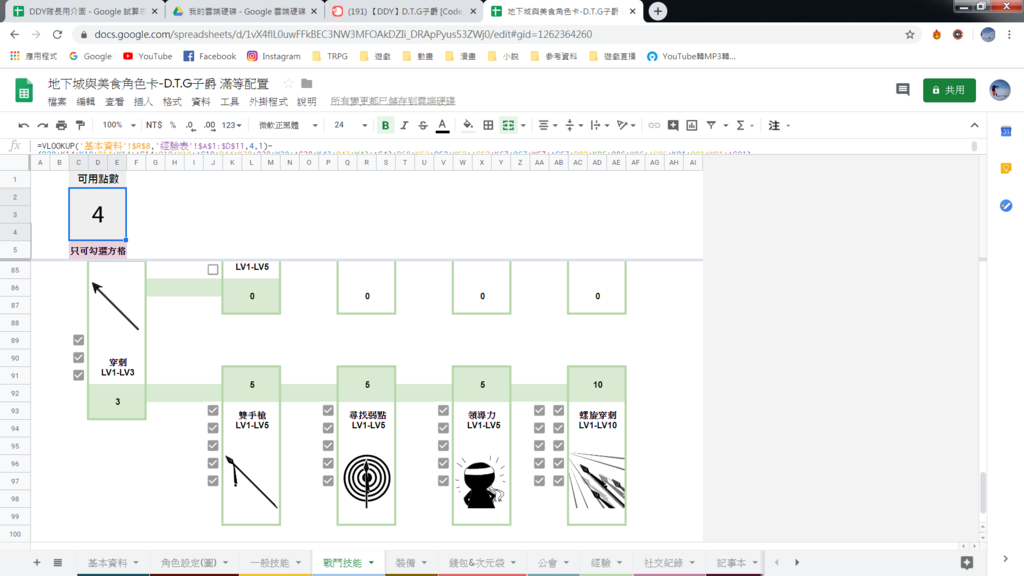Open the 編輯 menu
1024x576 pixels.
pyautogui.click(x=86, y=102)
